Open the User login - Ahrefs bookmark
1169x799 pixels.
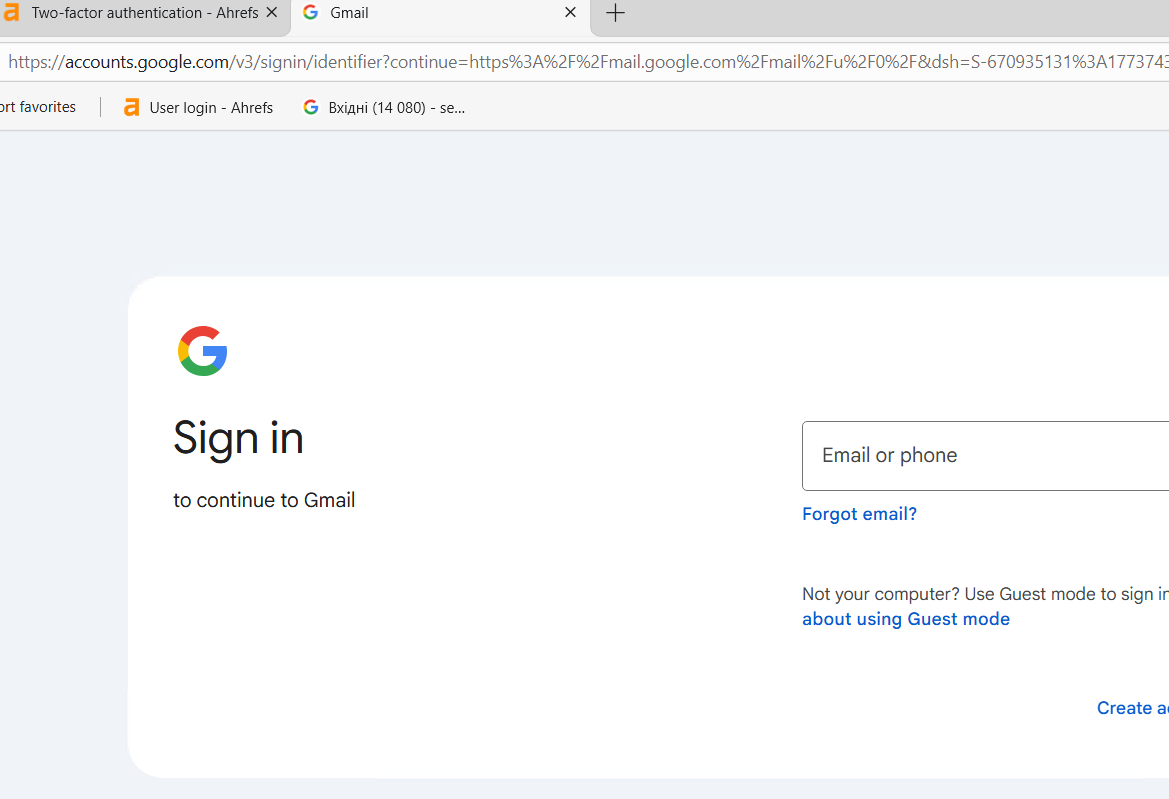(x=210, y=107)
